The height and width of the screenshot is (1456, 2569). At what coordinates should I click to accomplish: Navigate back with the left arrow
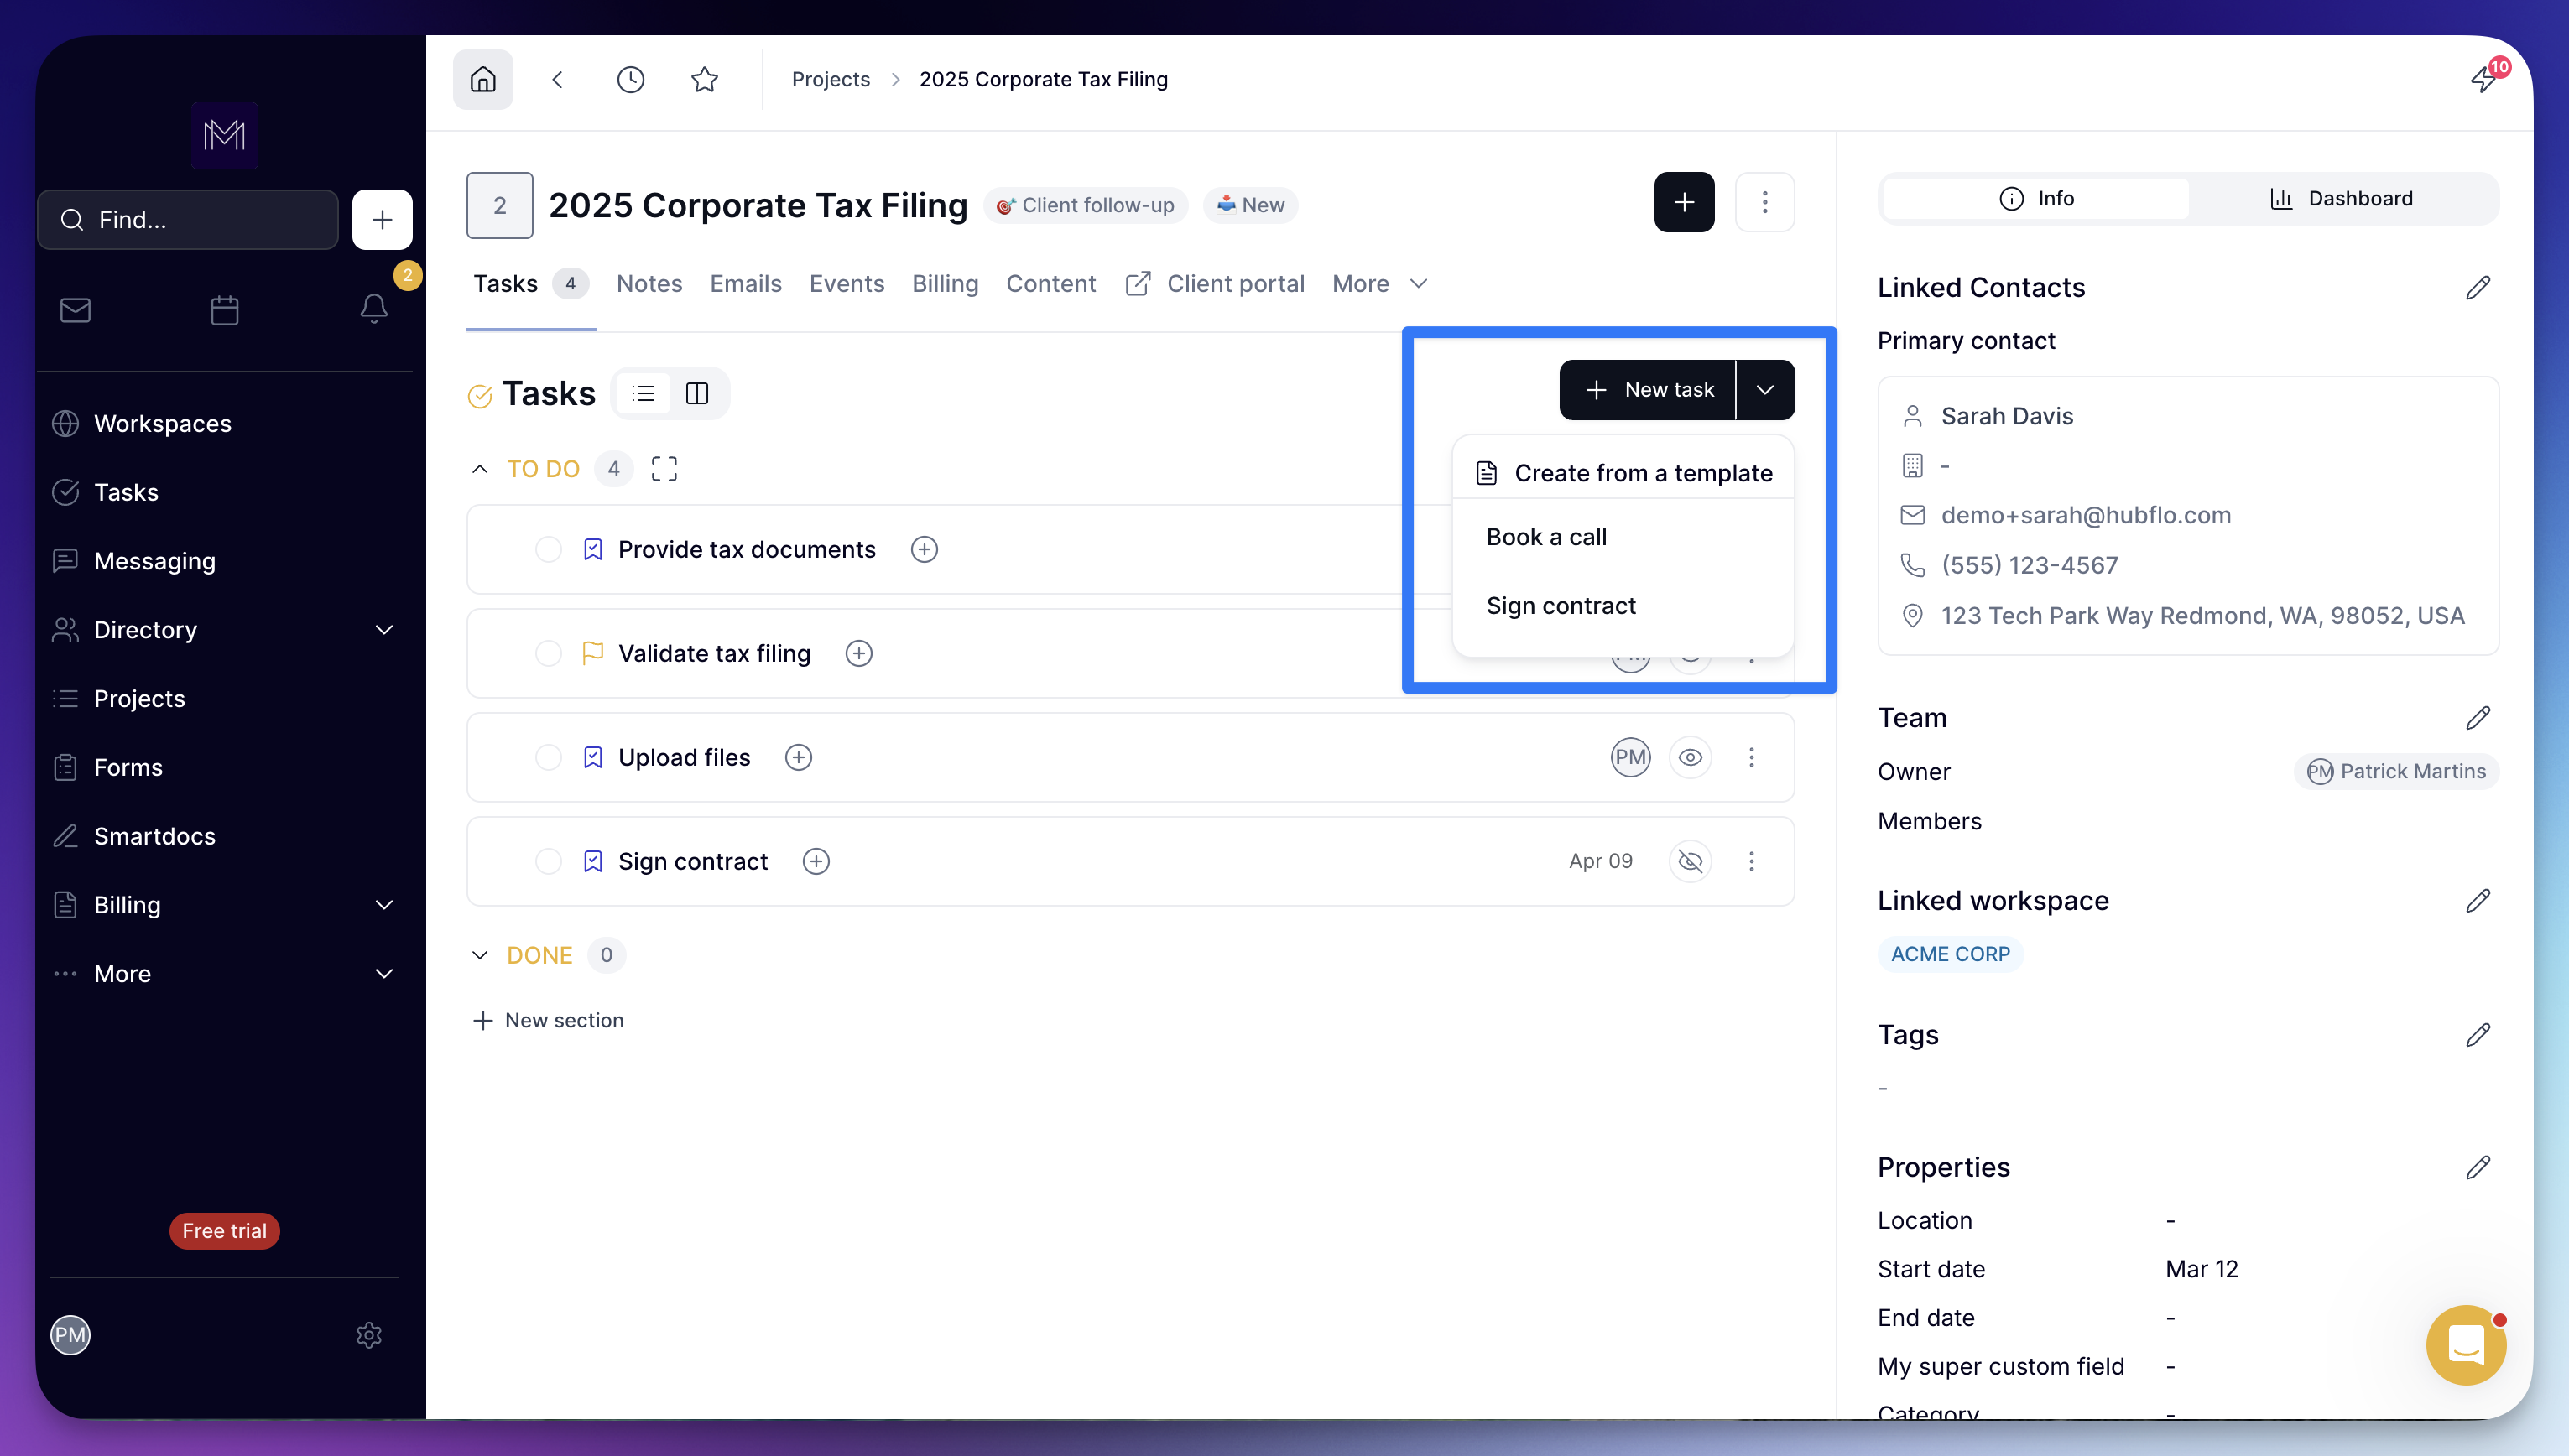558,79
